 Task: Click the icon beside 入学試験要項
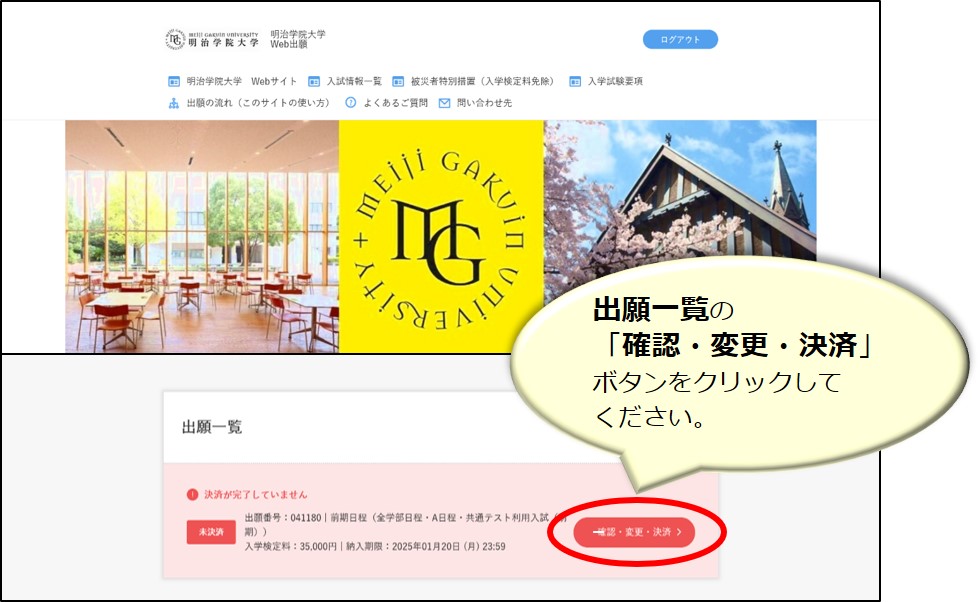coord(575,81)
